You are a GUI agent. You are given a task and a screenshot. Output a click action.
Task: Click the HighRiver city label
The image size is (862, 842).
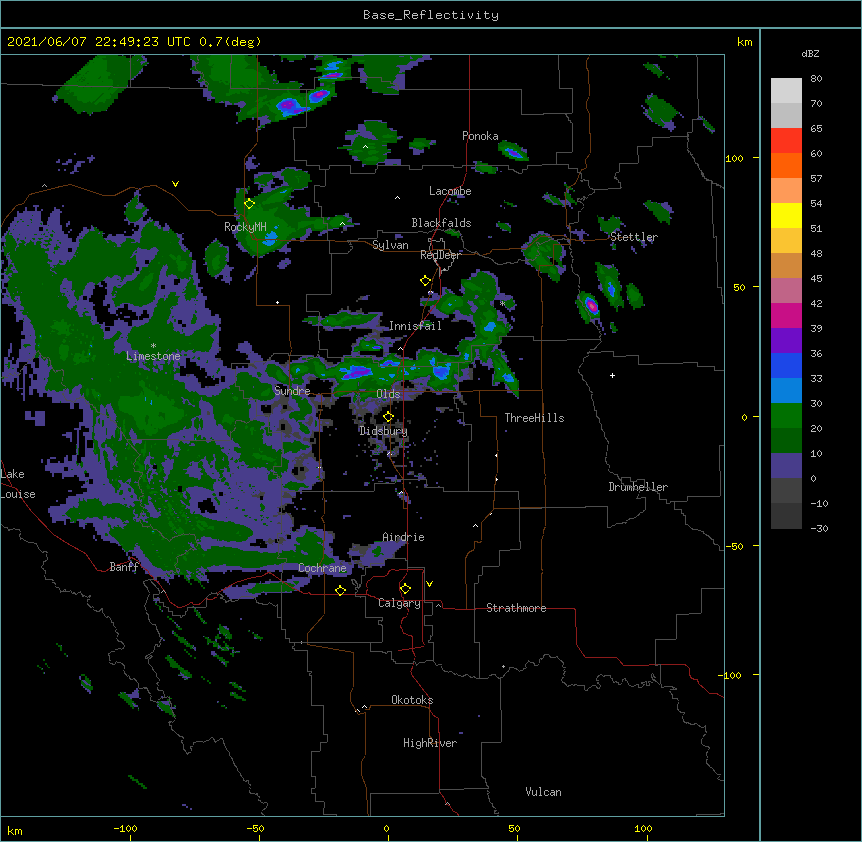[430, 743]
